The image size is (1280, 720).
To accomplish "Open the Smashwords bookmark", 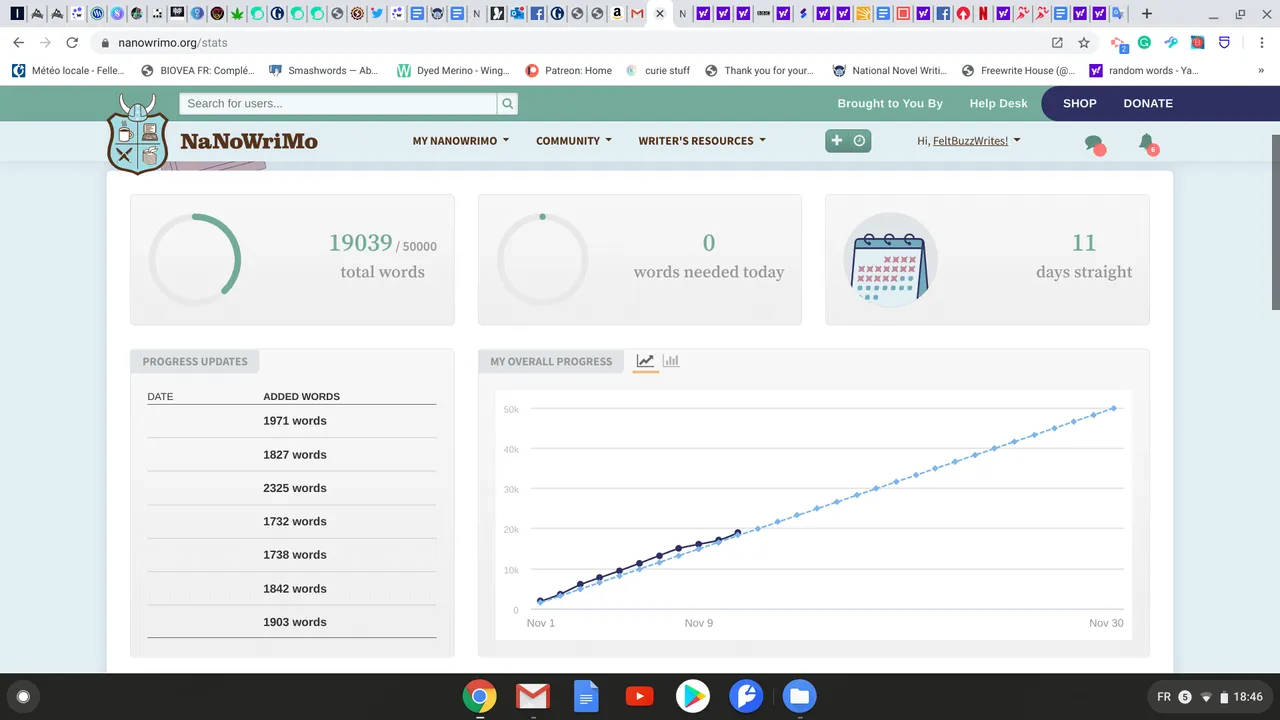I will point(324,71).
